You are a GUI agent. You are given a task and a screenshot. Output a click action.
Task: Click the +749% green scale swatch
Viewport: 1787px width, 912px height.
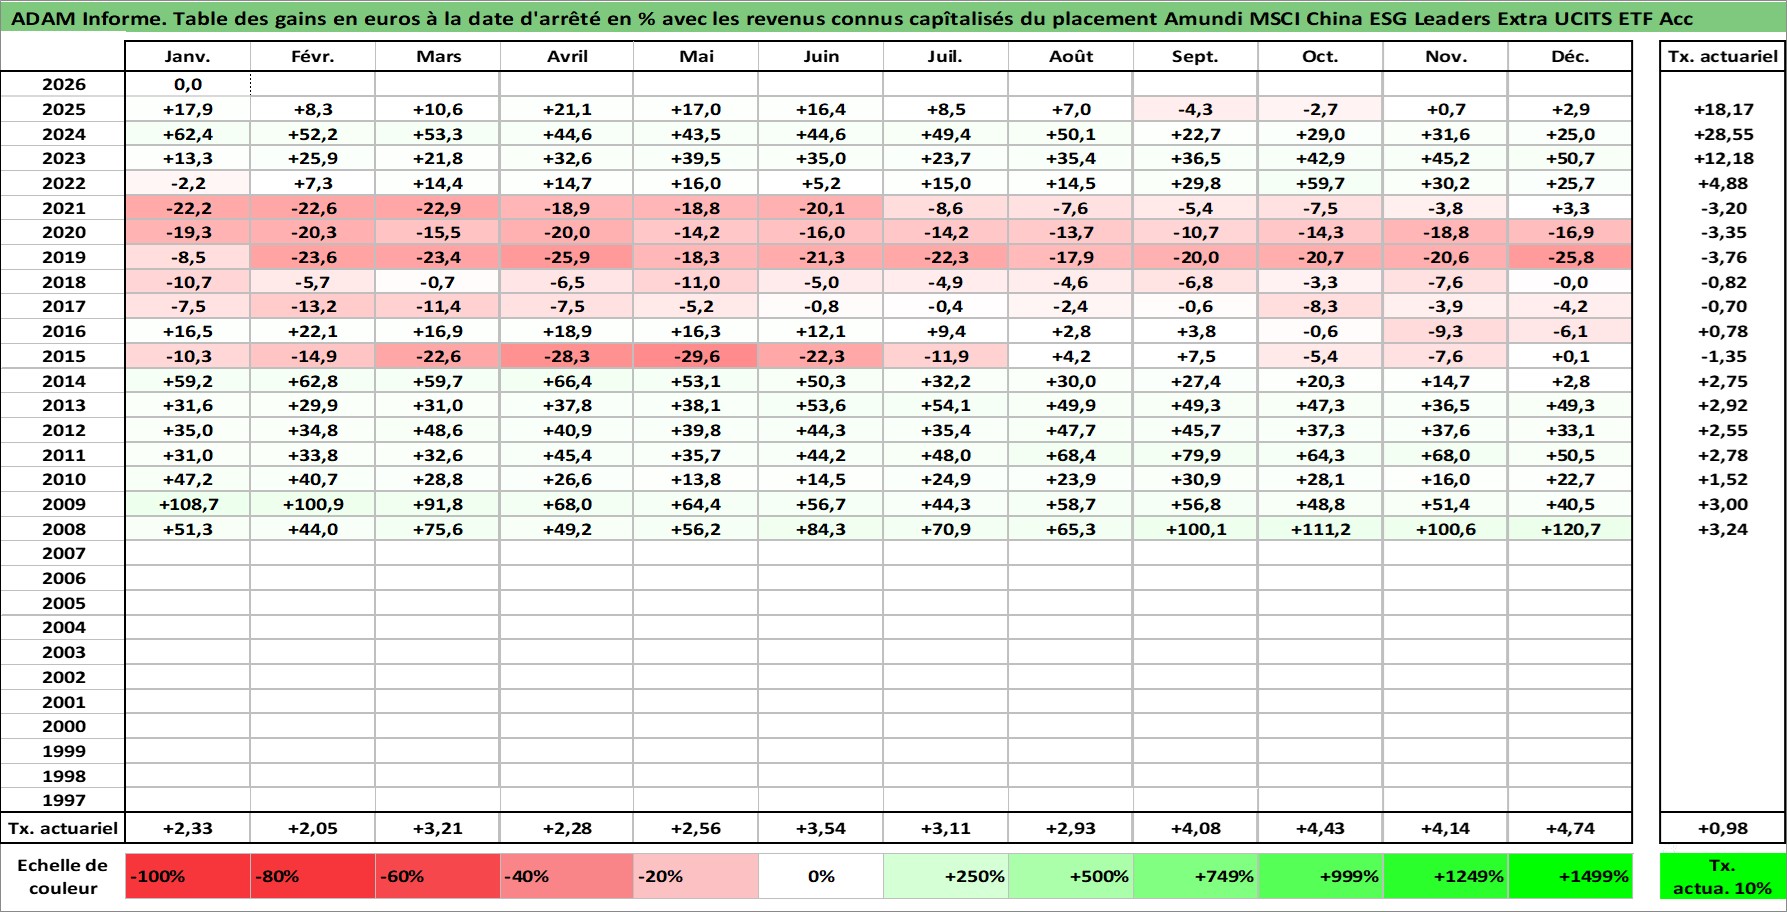tap(1196, 876)
